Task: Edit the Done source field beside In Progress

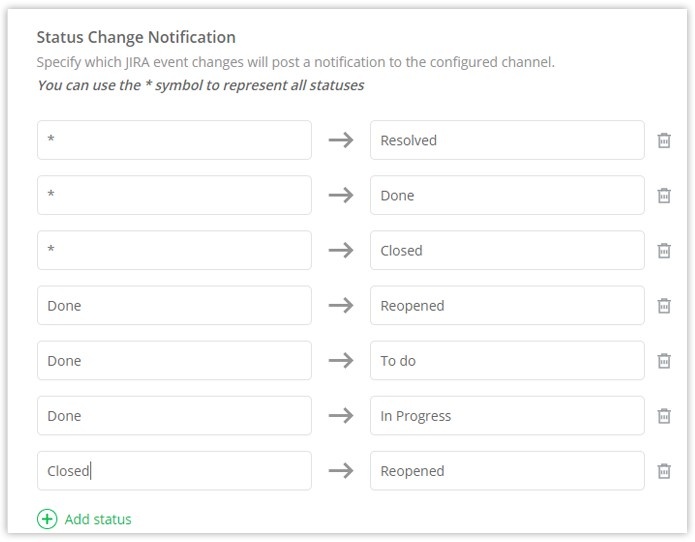Action: (174, 416)
